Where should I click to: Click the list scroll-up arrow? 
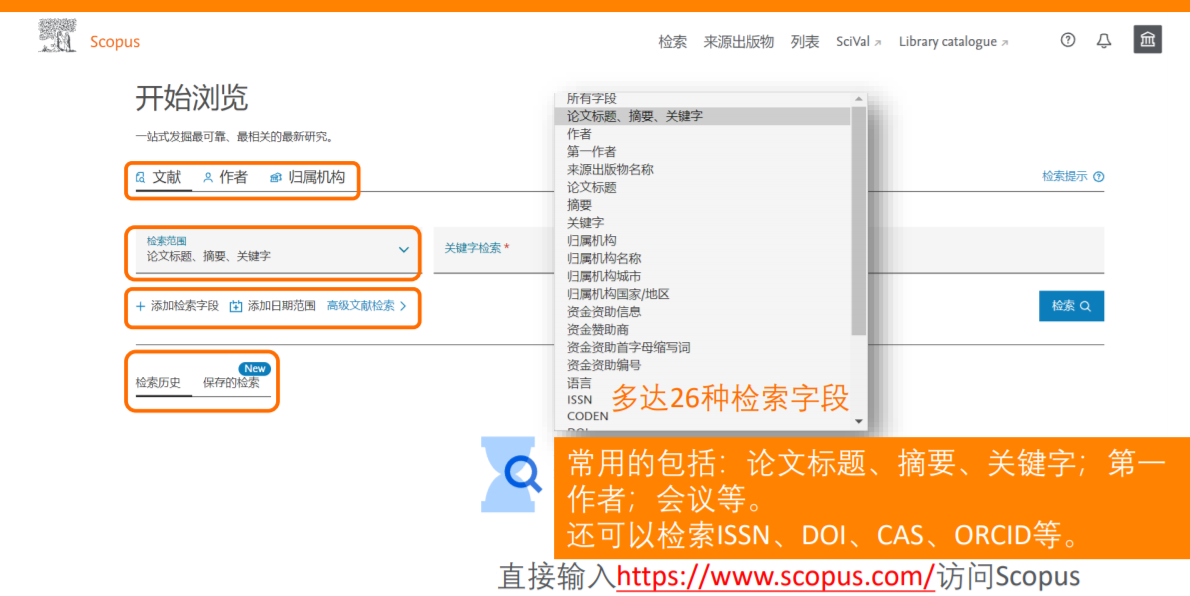coord(859,99)
